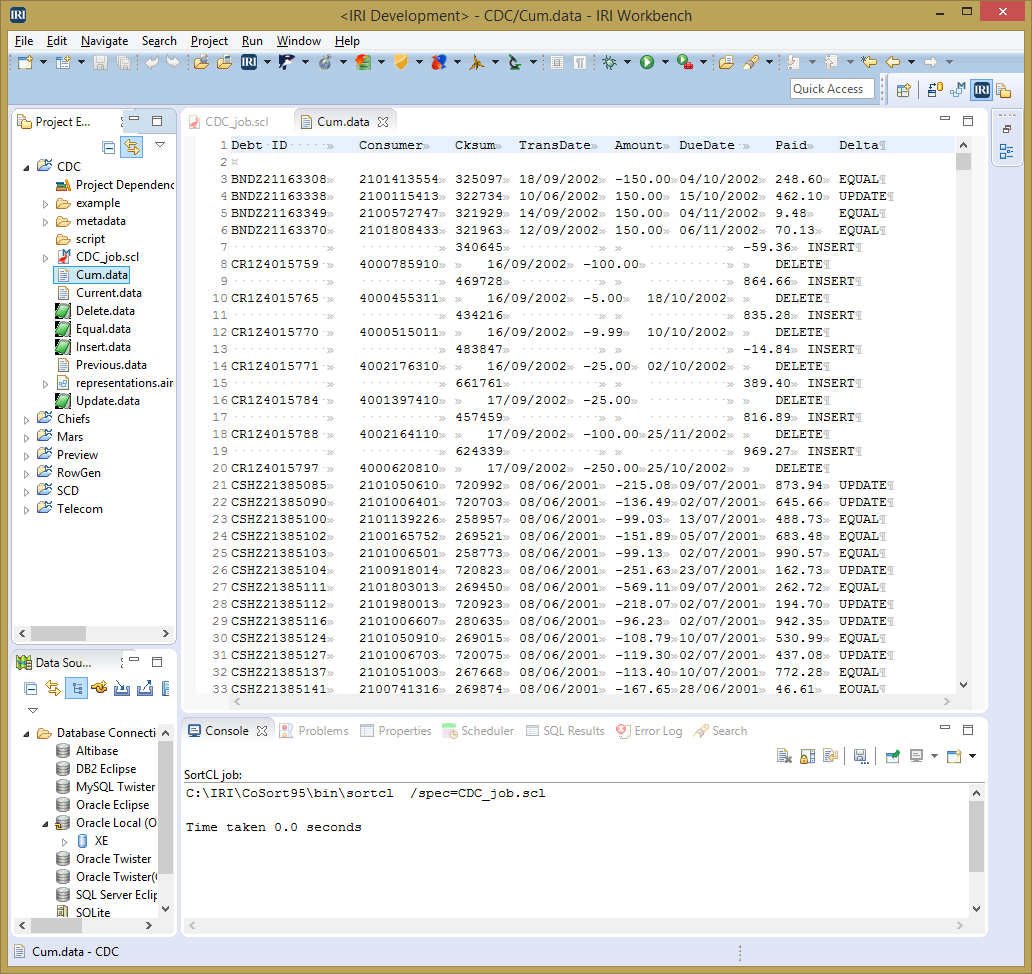1032x974 pixels.
Task: Open dropdown arrow next to New icon
Action: click(43, 63)
